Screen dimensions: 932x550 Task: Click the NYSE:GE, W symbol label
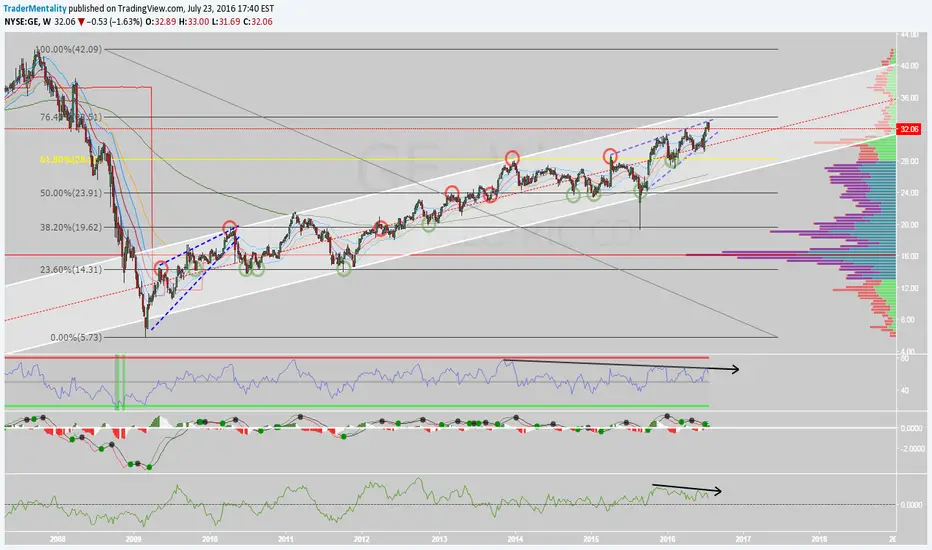tap(27, 21)
